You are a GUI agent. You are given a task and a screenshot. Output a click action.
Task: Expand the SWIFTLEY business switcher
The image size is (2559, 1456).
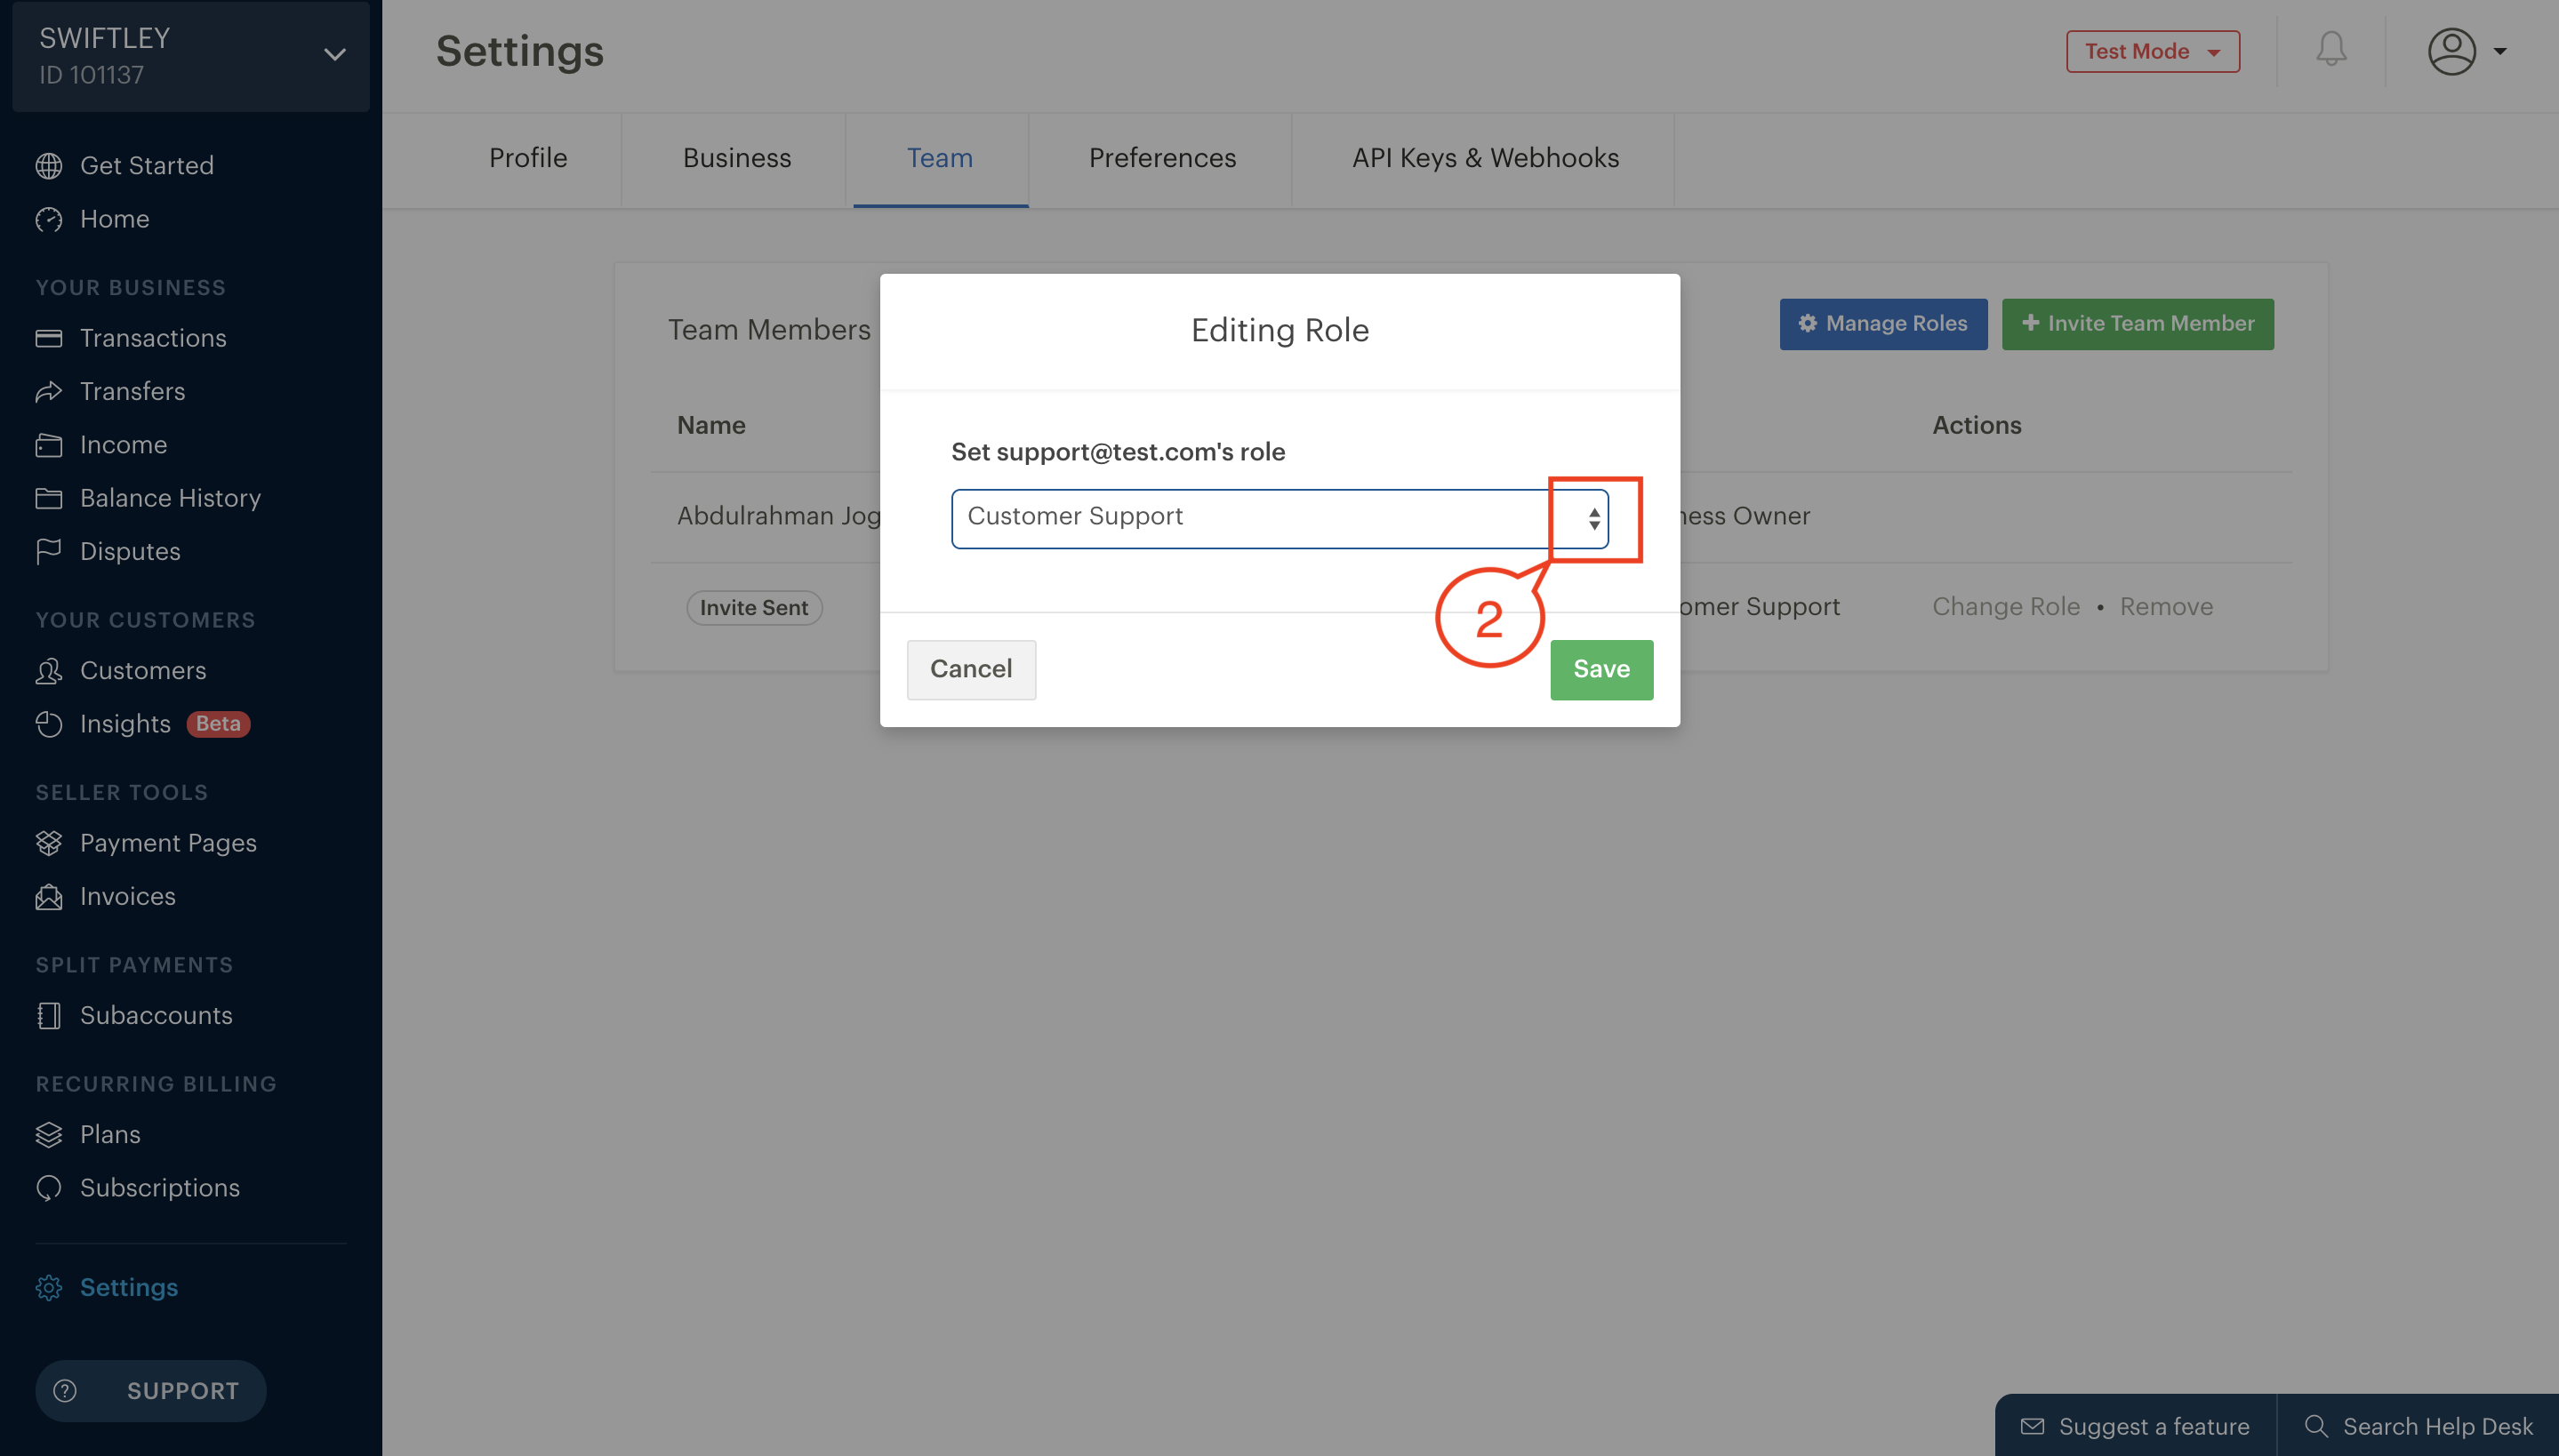click(191, 56)
